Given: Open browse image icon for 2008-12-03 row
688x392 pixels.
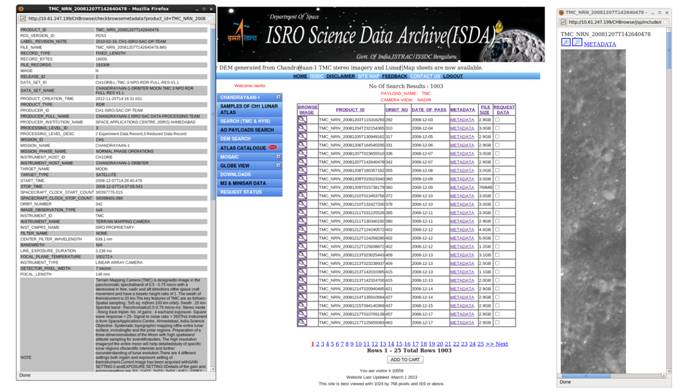Looking at the screenshot, I should (302, 119).
